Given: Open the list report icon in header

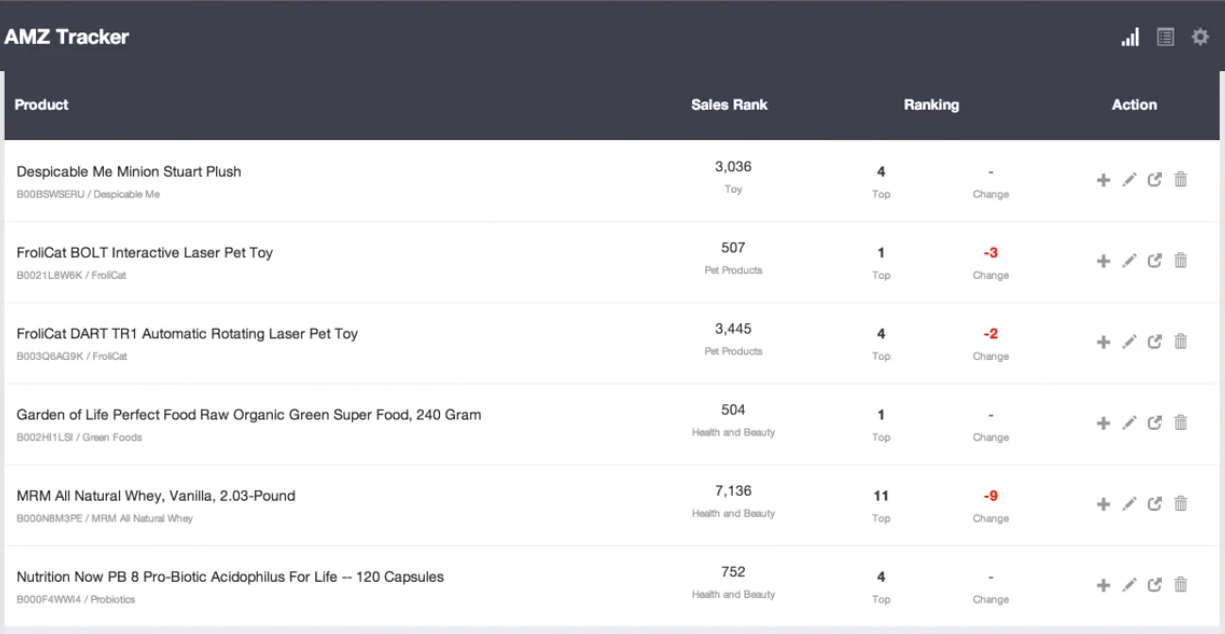Looking at the screenshot, I should [1165, 38].
